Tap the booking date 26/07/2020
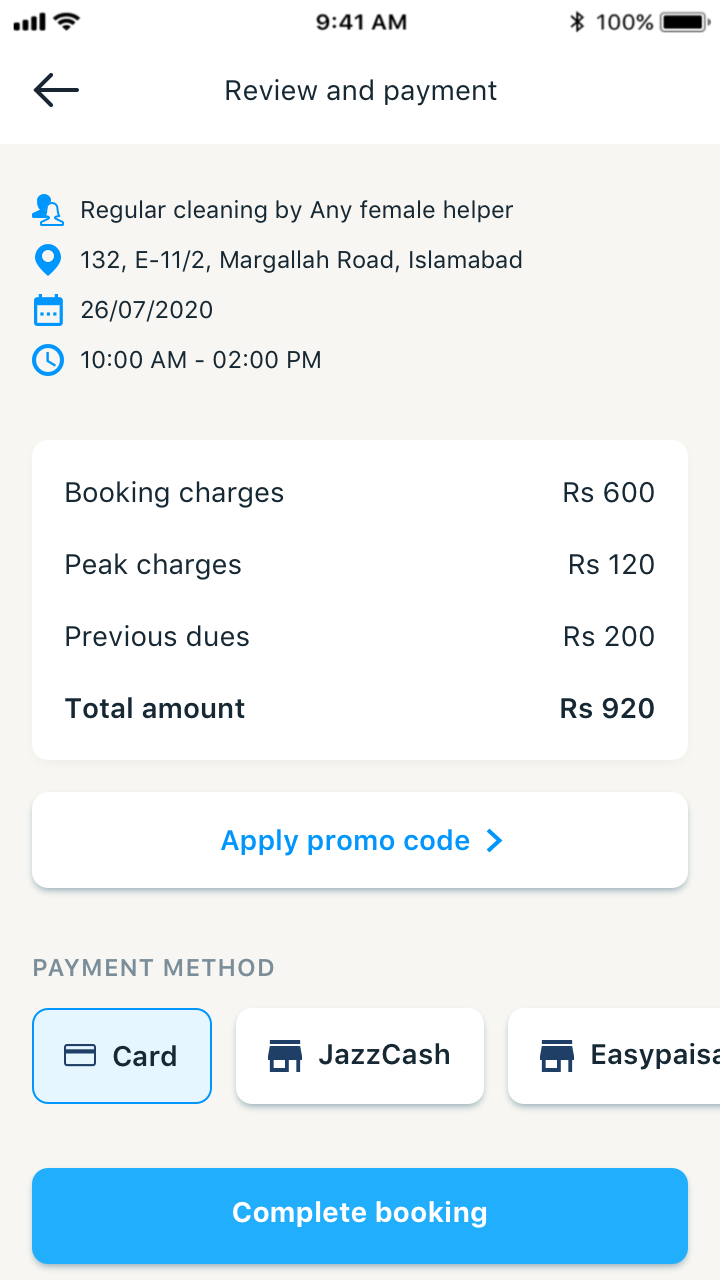 [x=147, y=310]
